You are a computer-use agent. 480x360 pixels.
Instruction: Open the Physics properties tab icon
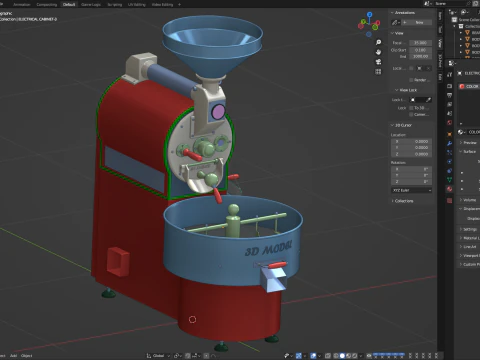(x=449, y=162)
